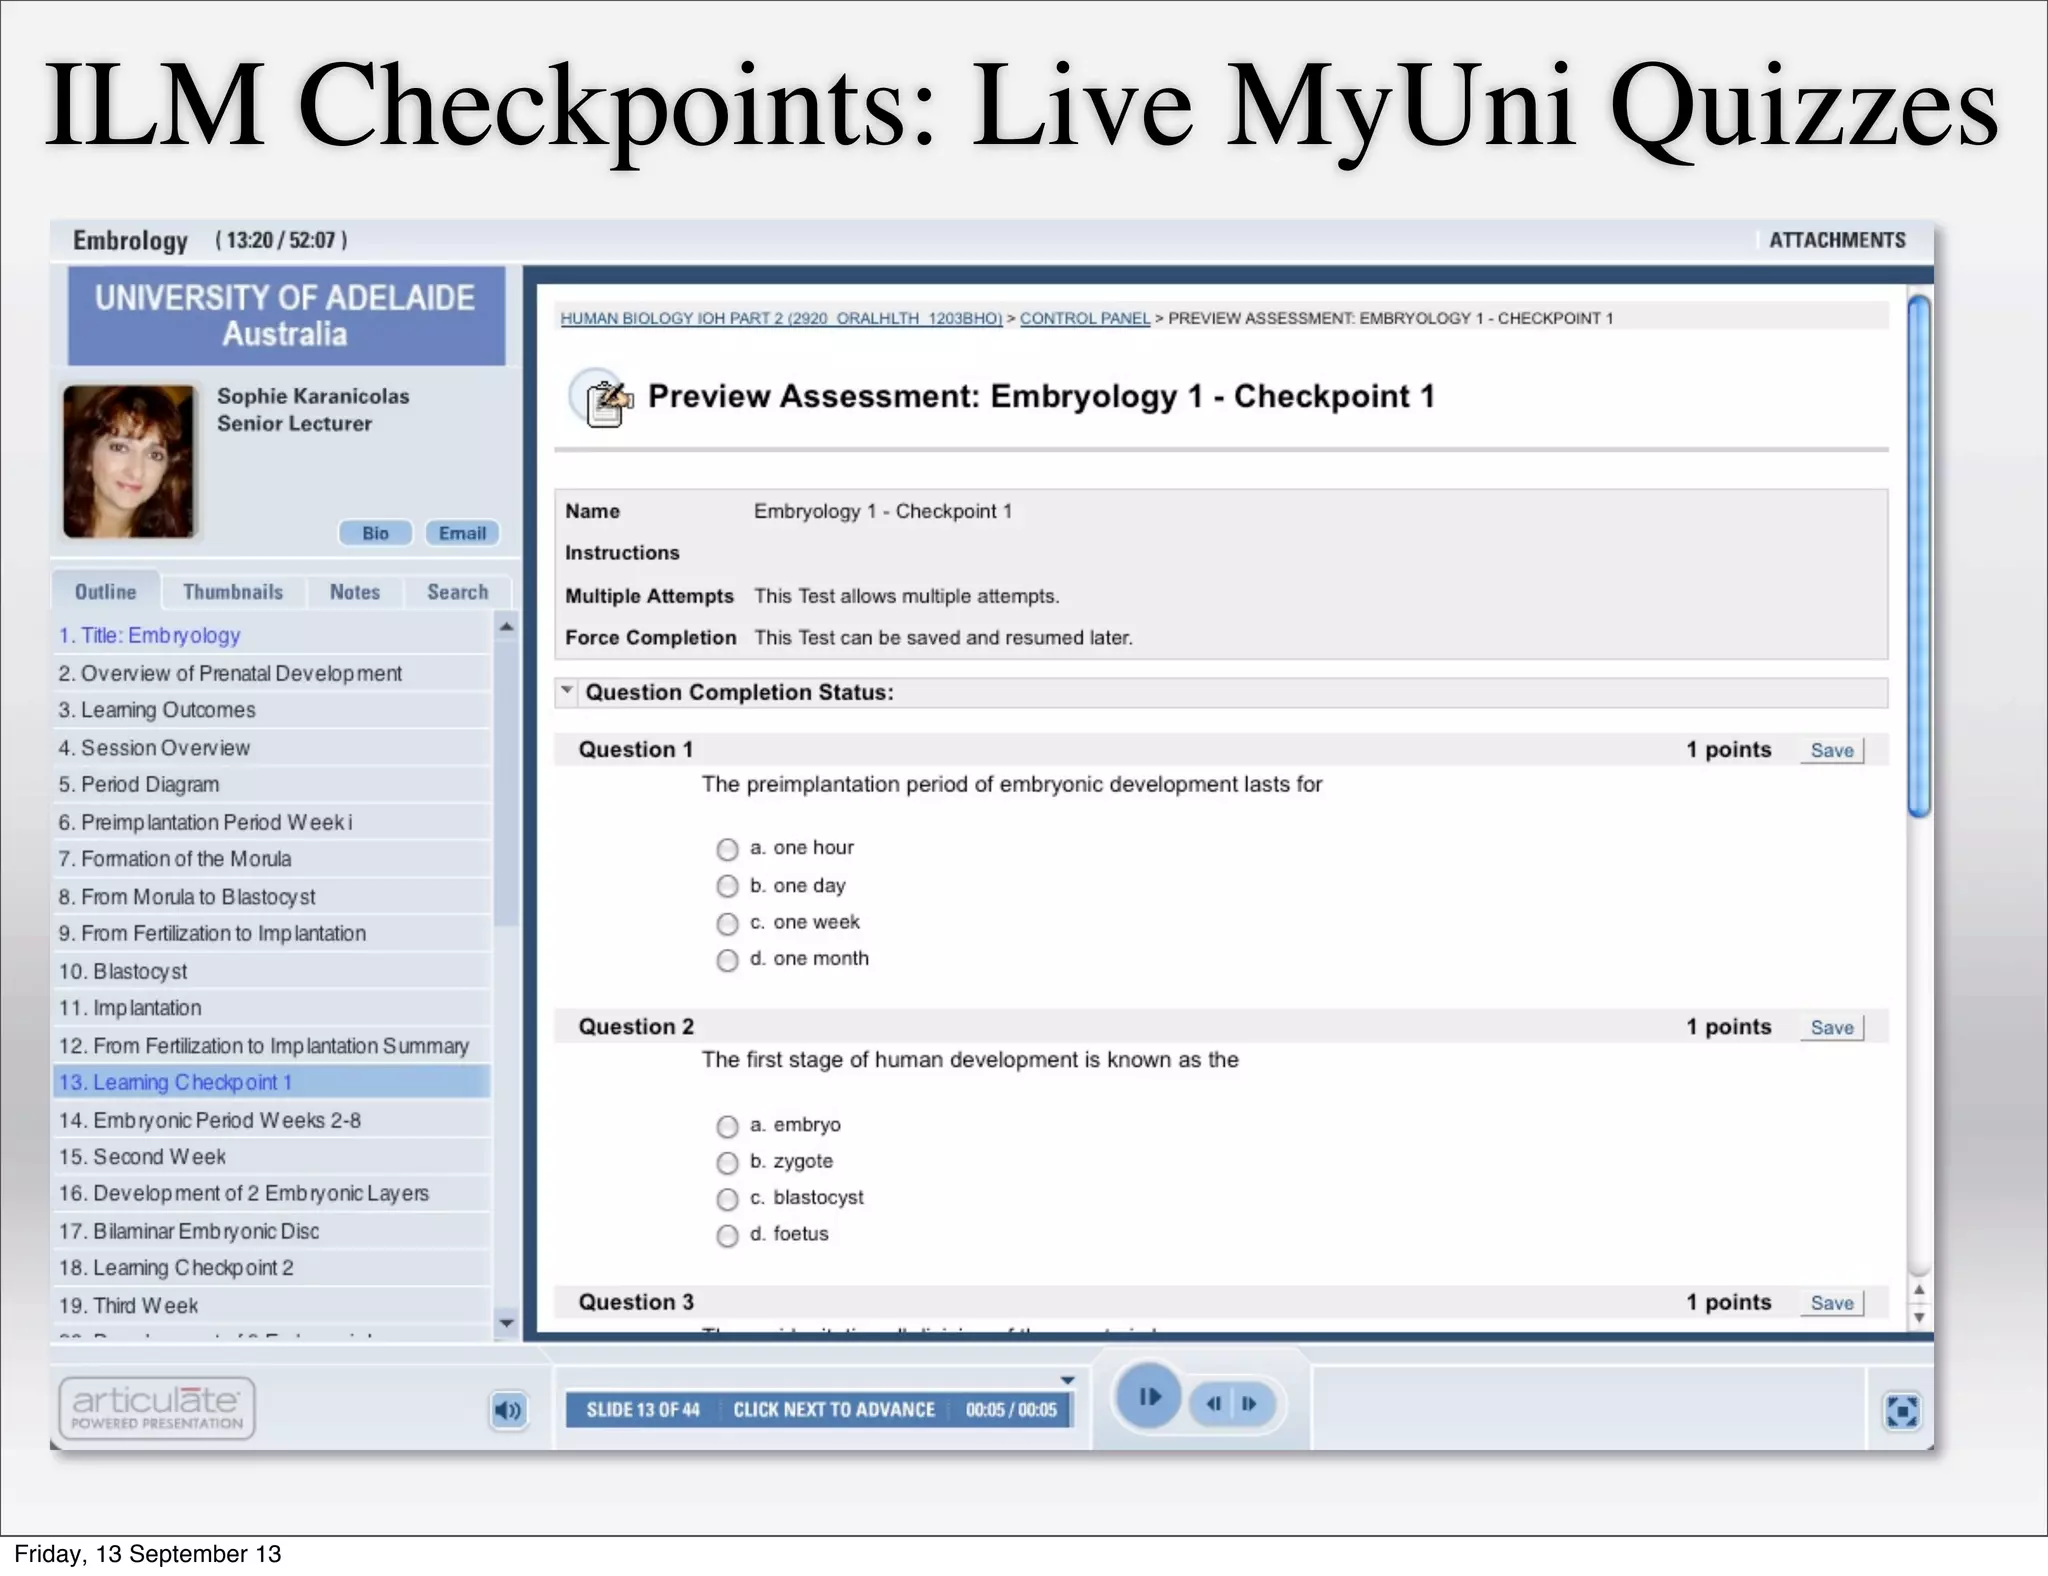Viewport: 2048px width, 1576px height.
Task: Open 2. Overview of Prenatal Development
Action: tap(272, 673)
